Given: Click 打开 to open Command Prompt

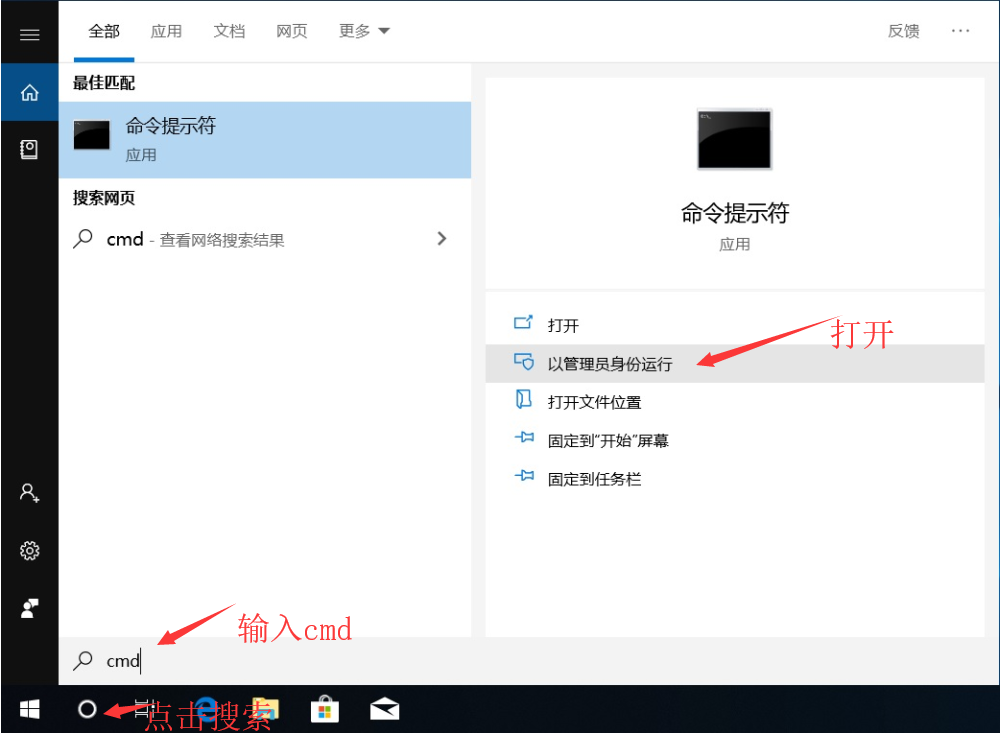Looking at the screenshot, I should [735, 325].
